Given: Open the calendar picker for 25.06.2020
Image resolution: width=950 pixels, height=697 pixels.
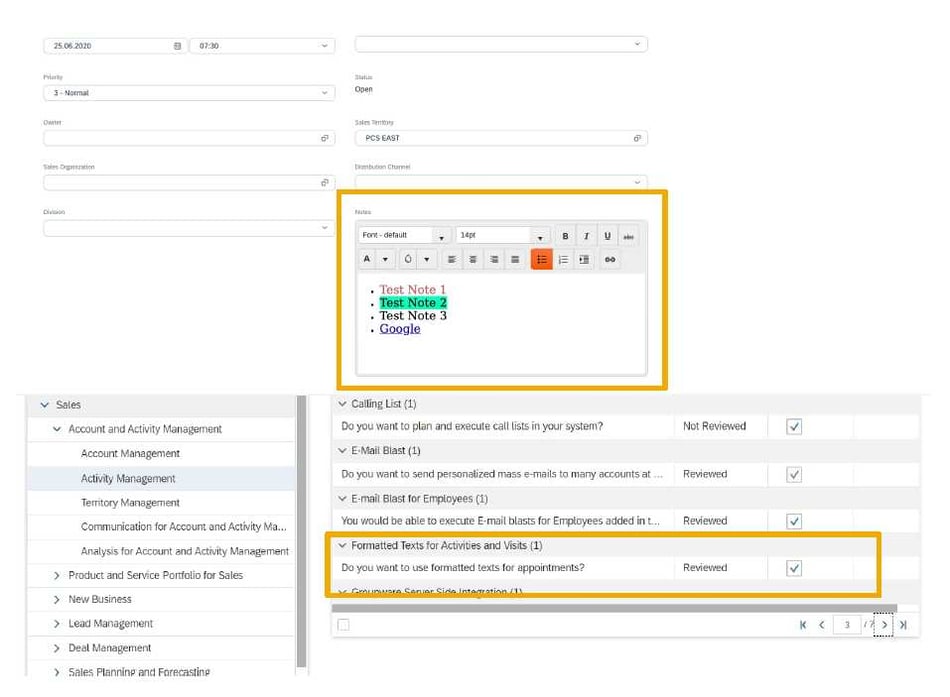Looking at the screenshot, I should pyautogui.click(x=178, y=46).
